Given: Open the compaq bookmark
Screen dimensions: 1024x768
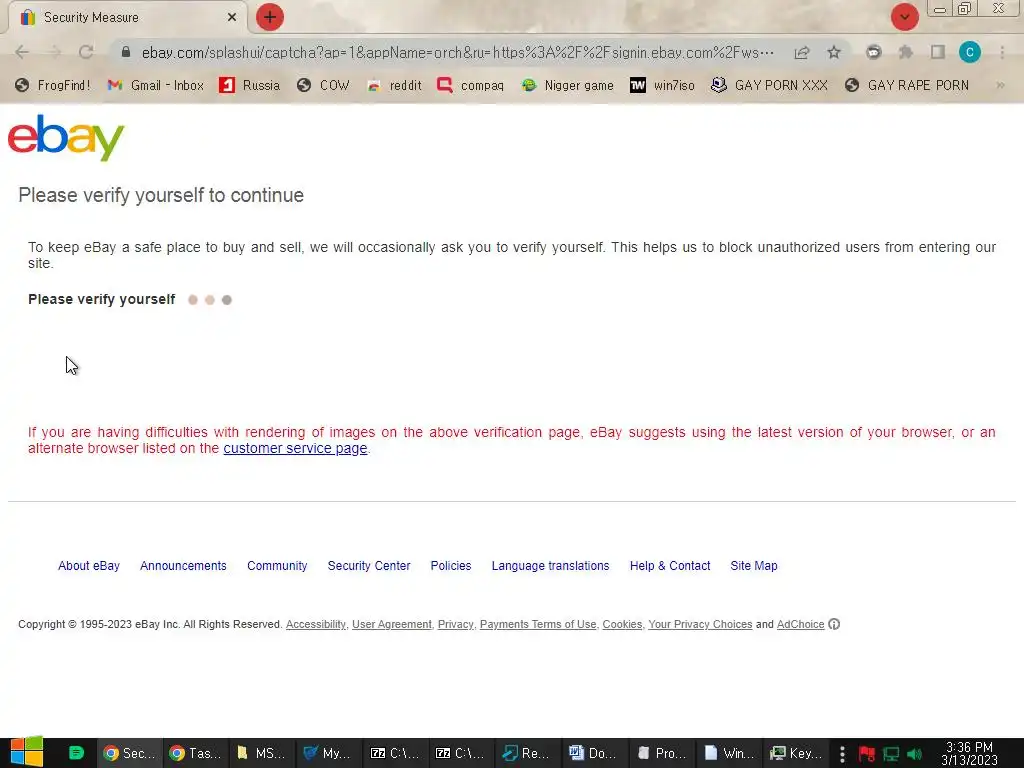Looking at the screenshot, I should tap(471, 86).
